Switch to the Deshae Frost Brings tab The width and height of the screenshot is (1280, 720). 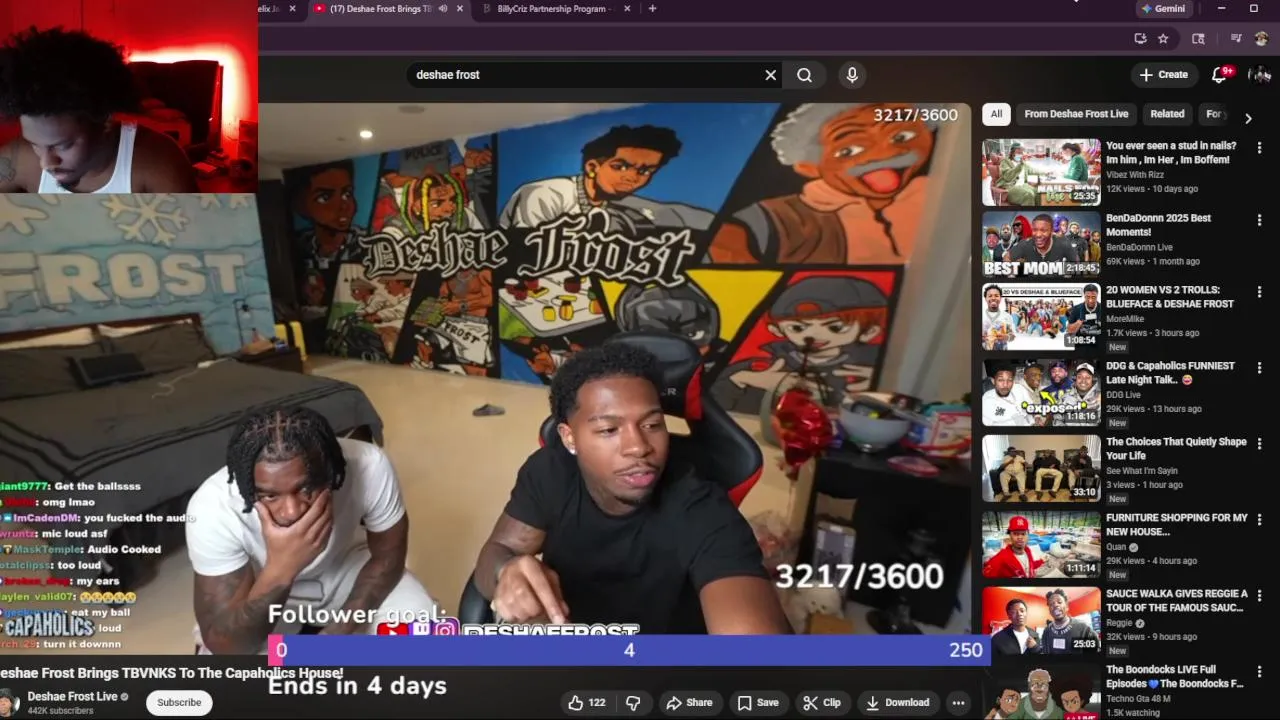pos(380,9)
